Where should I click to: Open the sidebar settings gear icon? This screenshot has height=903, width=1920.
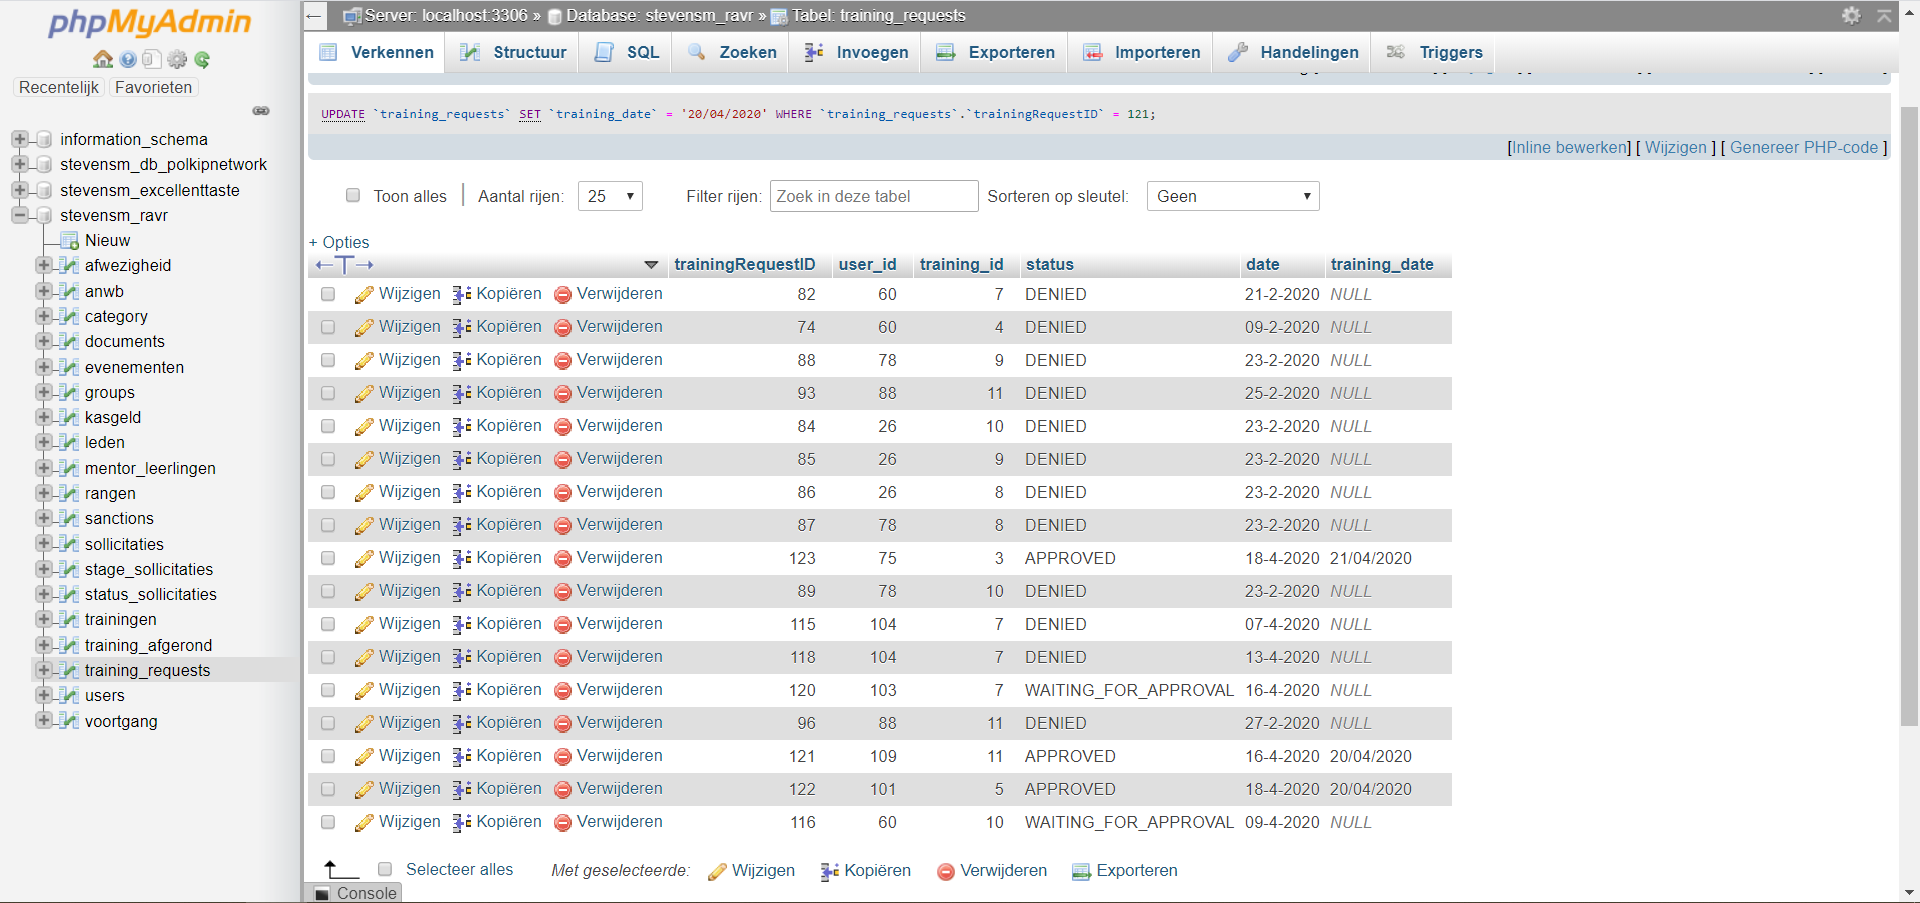(x=178, y=59)
